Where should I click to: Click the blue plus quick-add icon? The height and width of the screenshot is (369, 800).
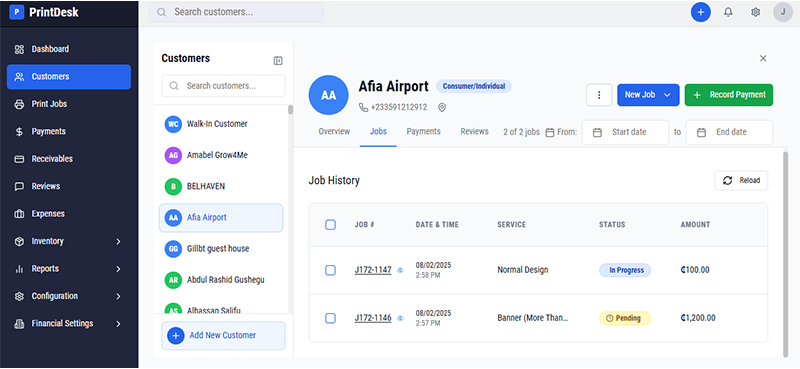701,12
